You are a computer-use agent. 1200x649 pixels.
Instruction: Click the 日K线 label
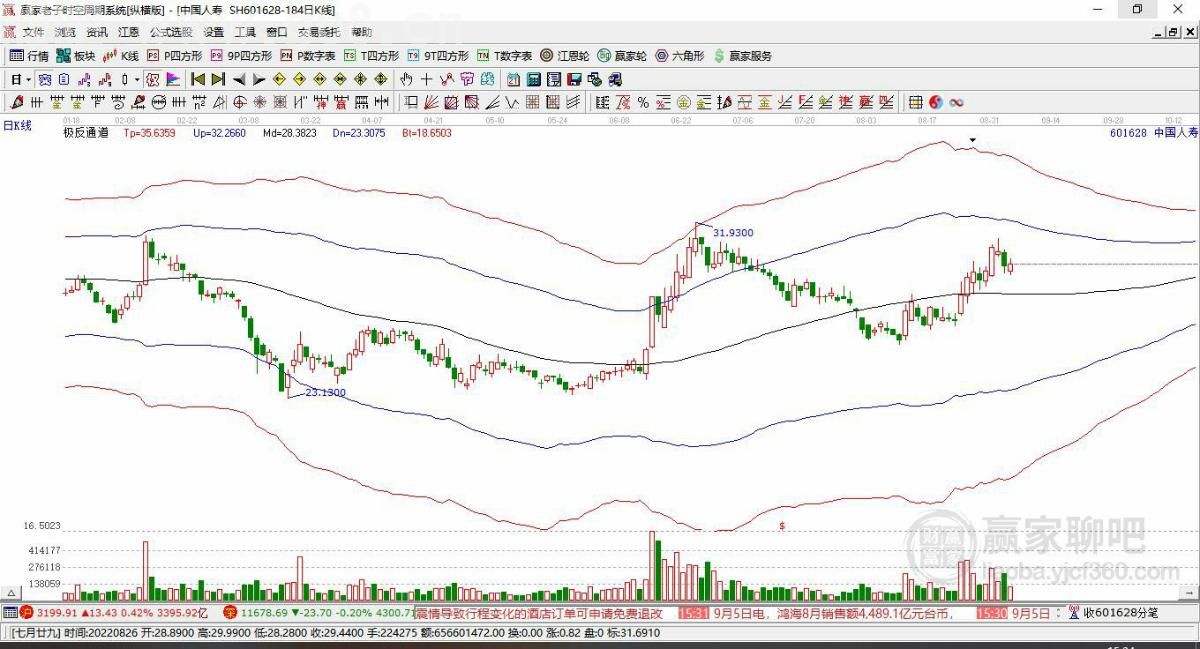(x=17, y=125)
